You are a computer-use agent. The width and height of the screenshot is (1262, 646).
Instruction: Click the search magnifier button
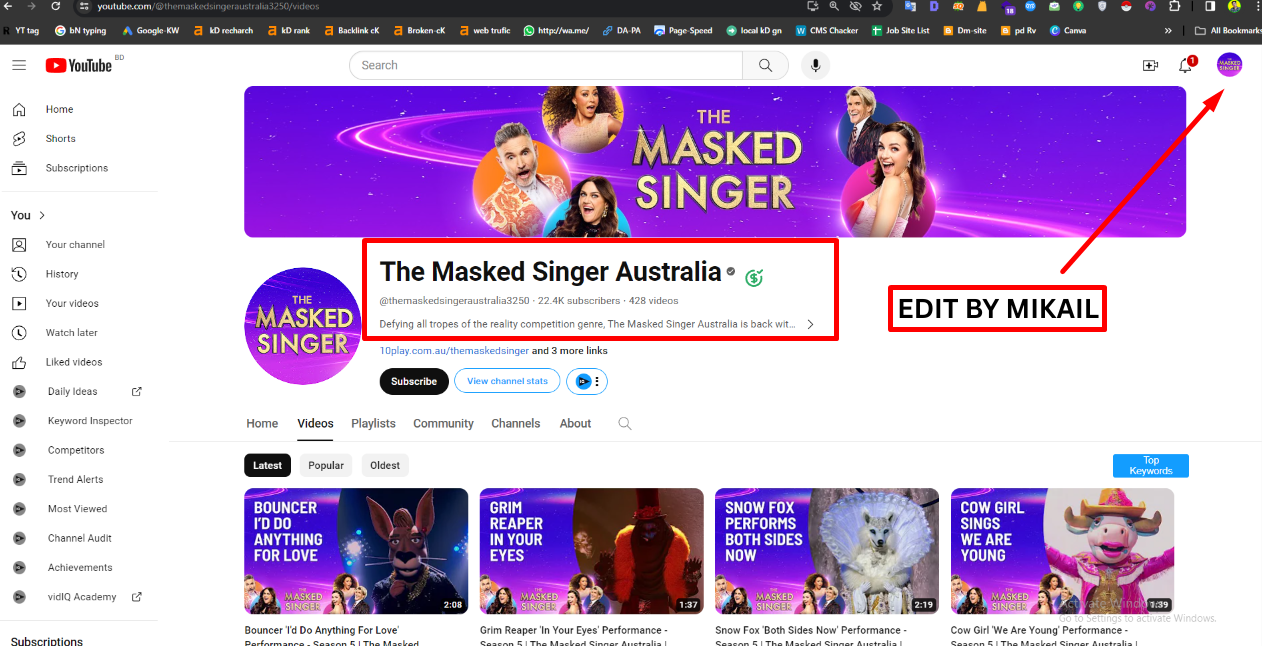[765, 65]
